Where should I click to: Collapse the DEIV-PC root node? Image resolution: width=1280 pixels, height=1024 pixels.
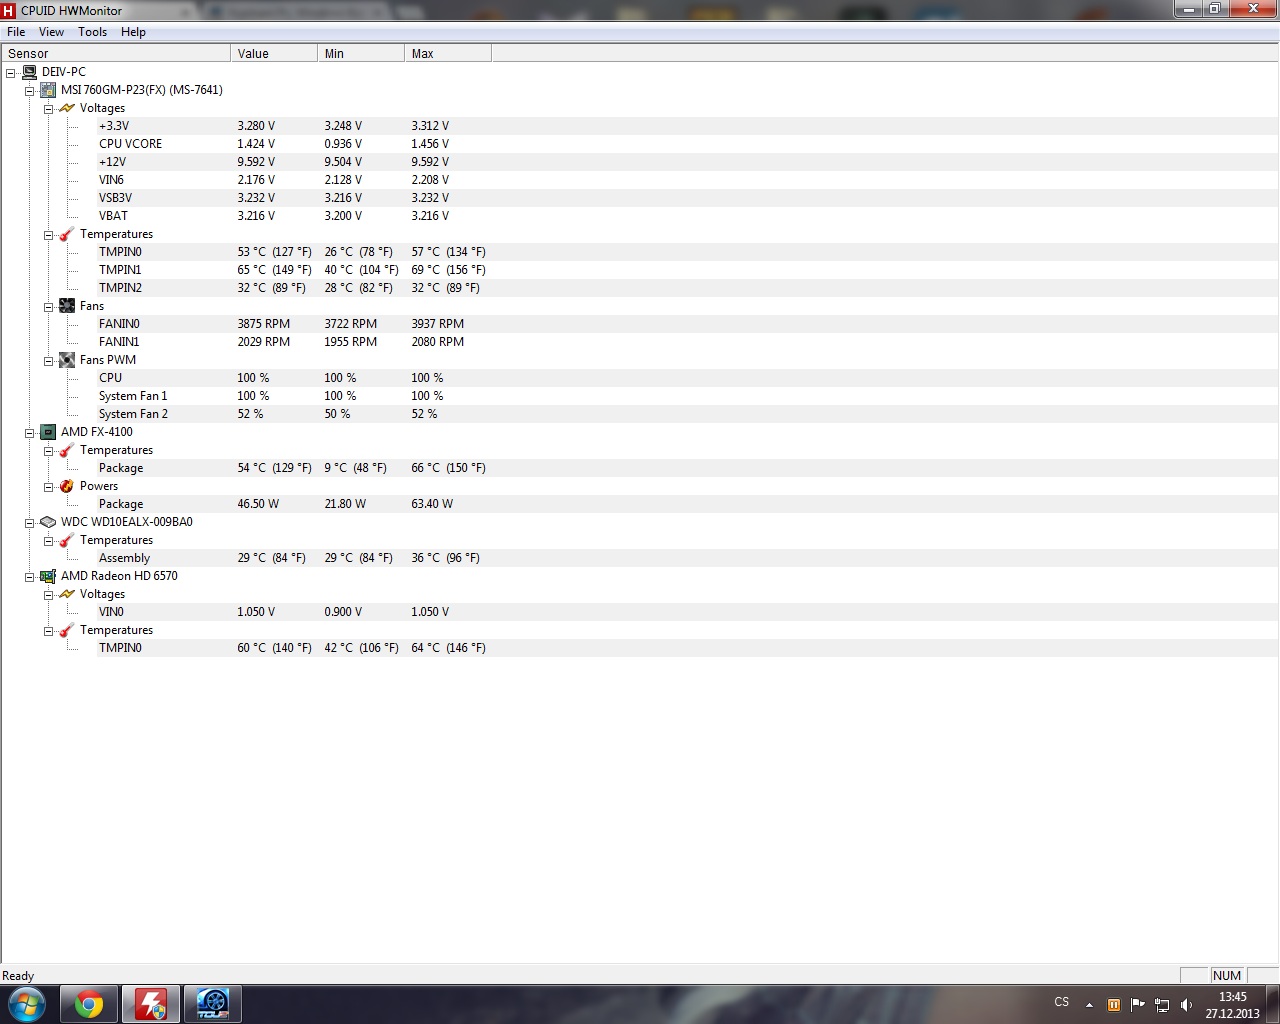(x=11, y=72)
